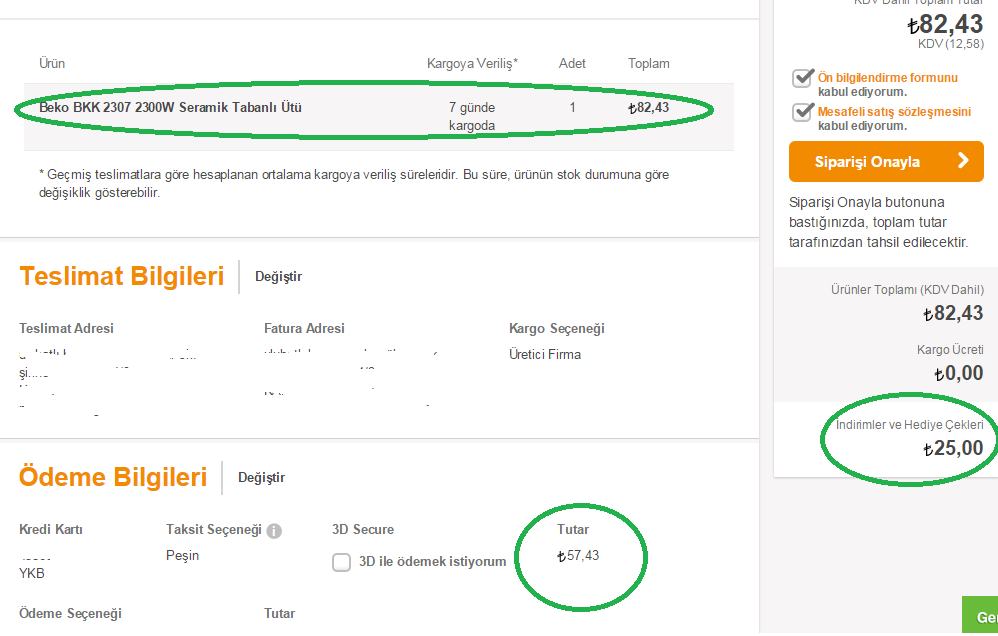Select the Beko BKK 2307 product name
The image size is (998, 636).
pyautogui.click(x=170, y=108)
